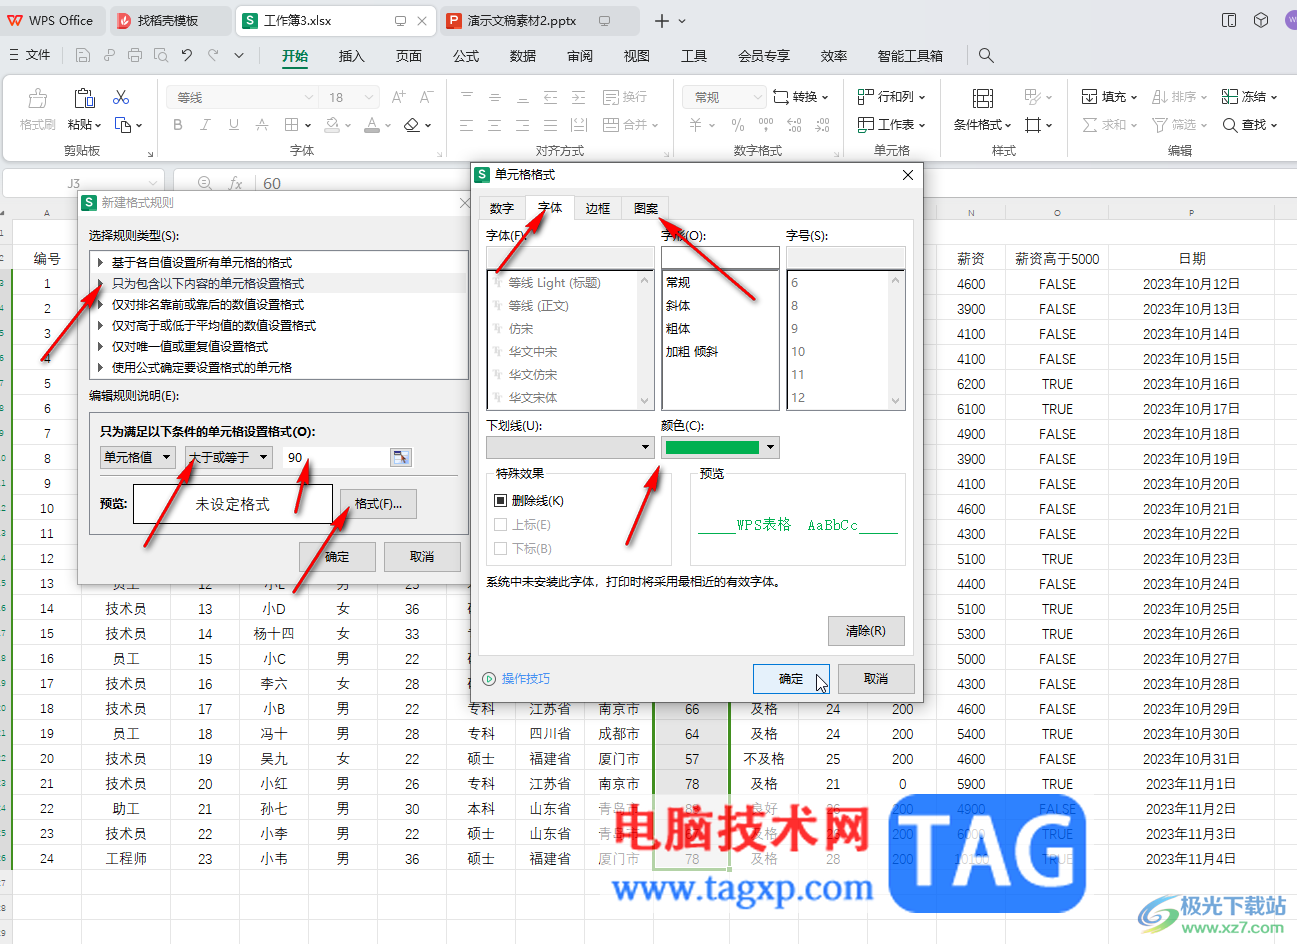Open the 数据 ribbon tab
The height and width of the screenshot is (944, 1297).
(523, 56)
